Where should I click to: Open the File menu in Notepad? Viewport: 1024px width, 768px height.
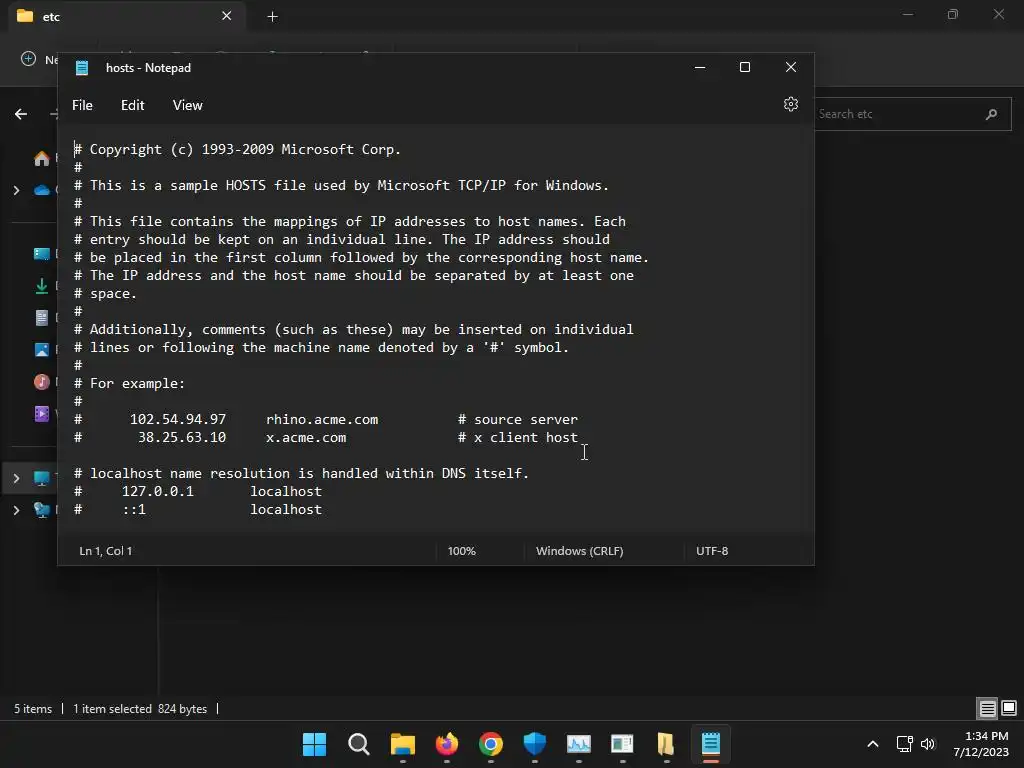tap(82, 105)
